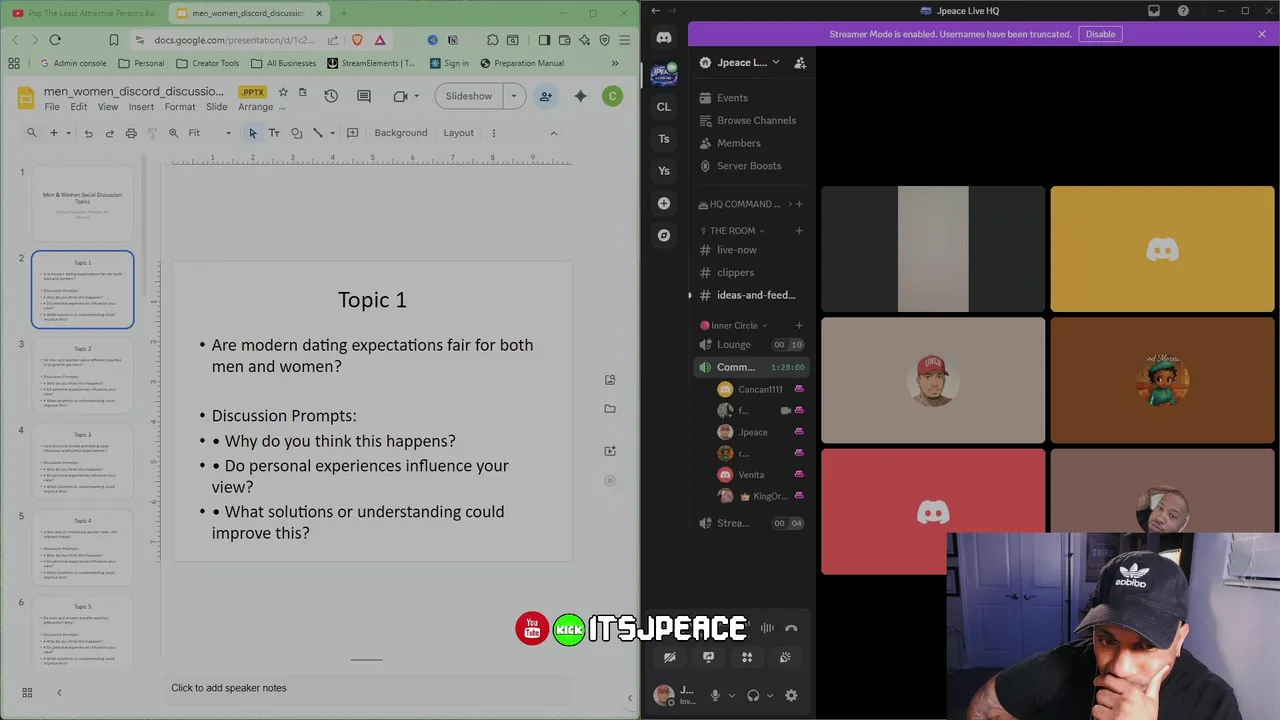Image resolution: width=1280 pixels, height=720 pixels.
Task: Select slide 3 thumbnail in filmstrip
Action: 83,376
